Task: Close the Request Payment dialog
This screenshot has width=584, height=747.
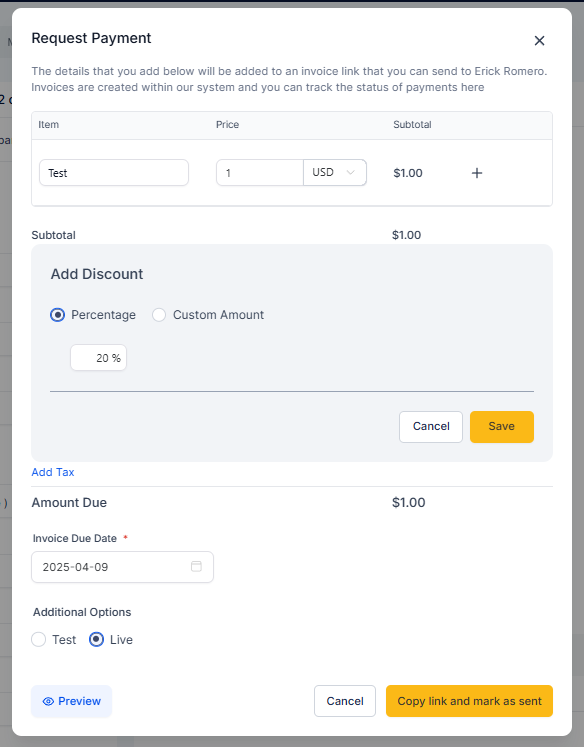Action: [x=539, y=40]
